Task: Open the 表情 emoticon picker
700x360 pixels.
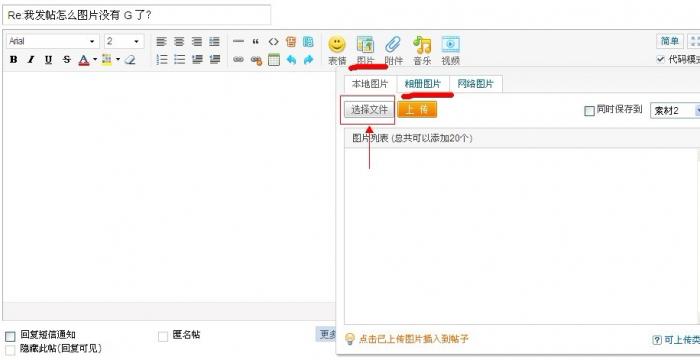Action: click(x=337, y=50)
